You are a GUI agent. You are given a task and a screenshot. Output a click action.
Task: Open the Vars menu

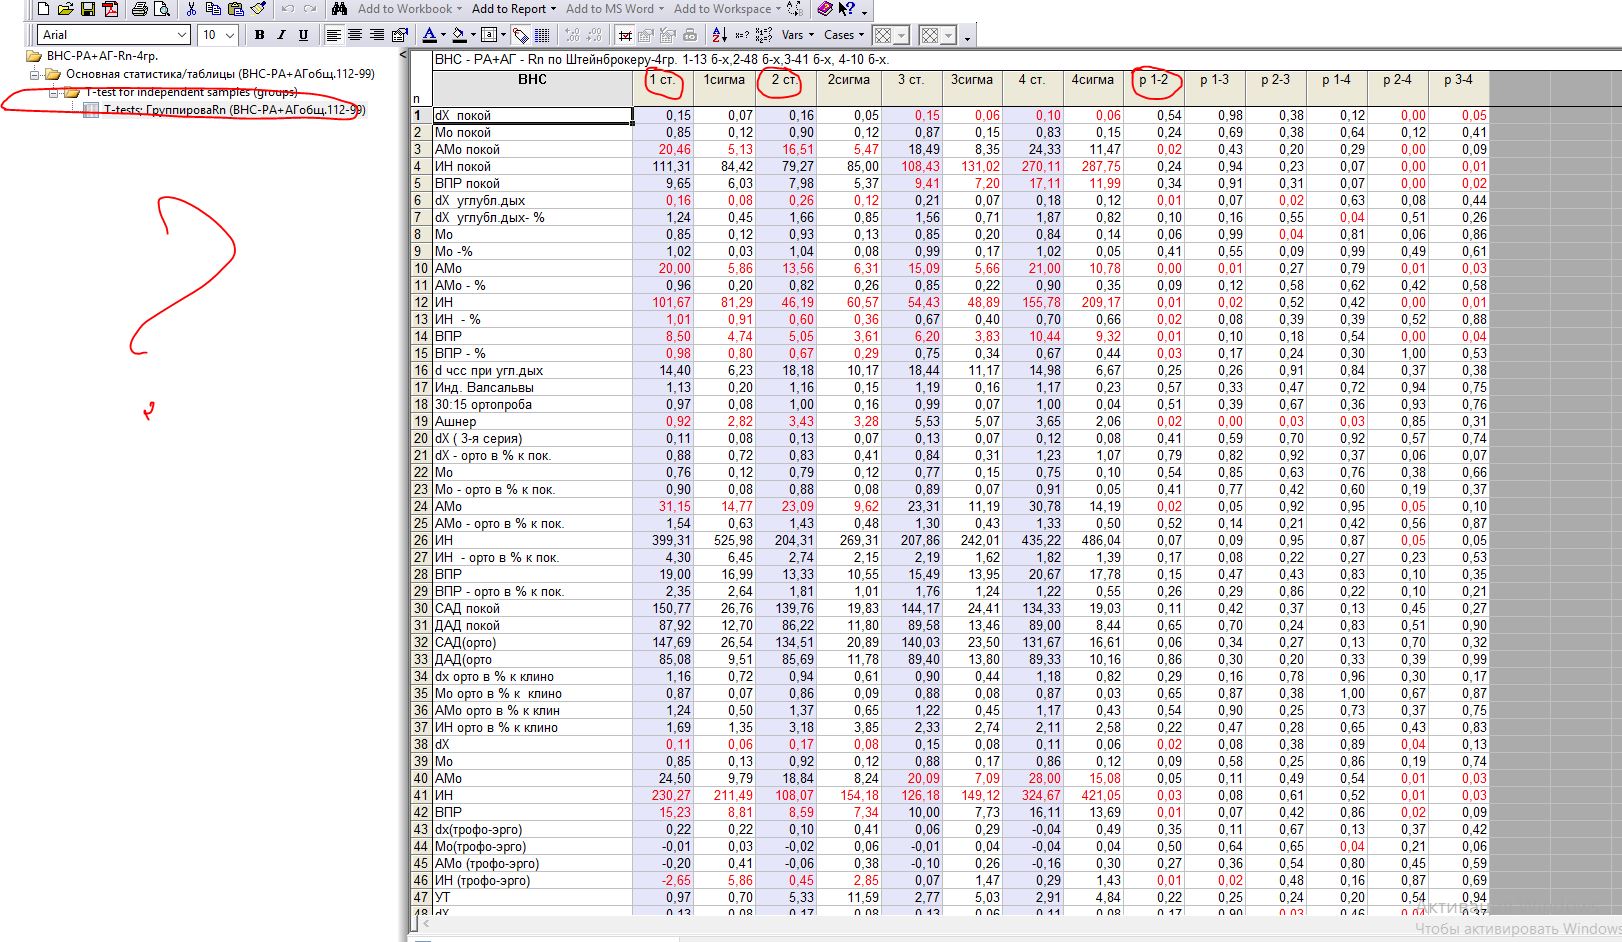point(797,35)
